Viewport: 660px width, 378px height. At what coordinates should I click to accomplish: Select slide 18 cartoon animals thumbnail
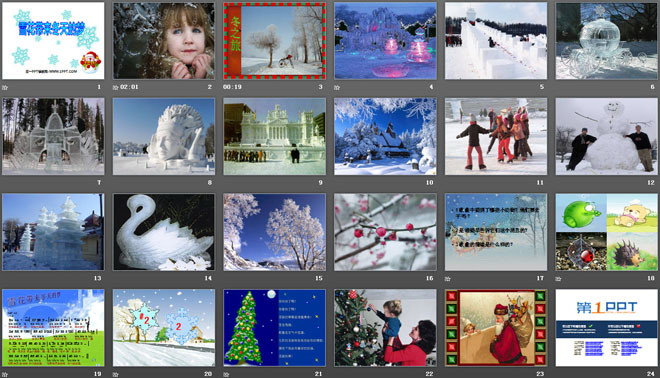(x=607, y=232)
